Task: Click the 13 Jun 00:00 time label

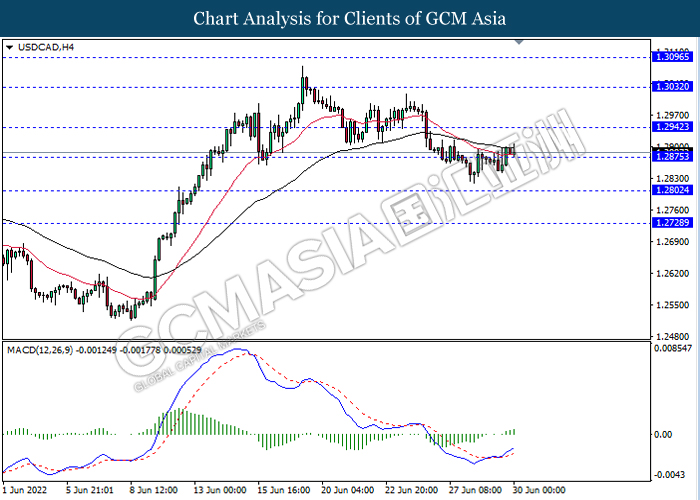Action: click(220, 490)
